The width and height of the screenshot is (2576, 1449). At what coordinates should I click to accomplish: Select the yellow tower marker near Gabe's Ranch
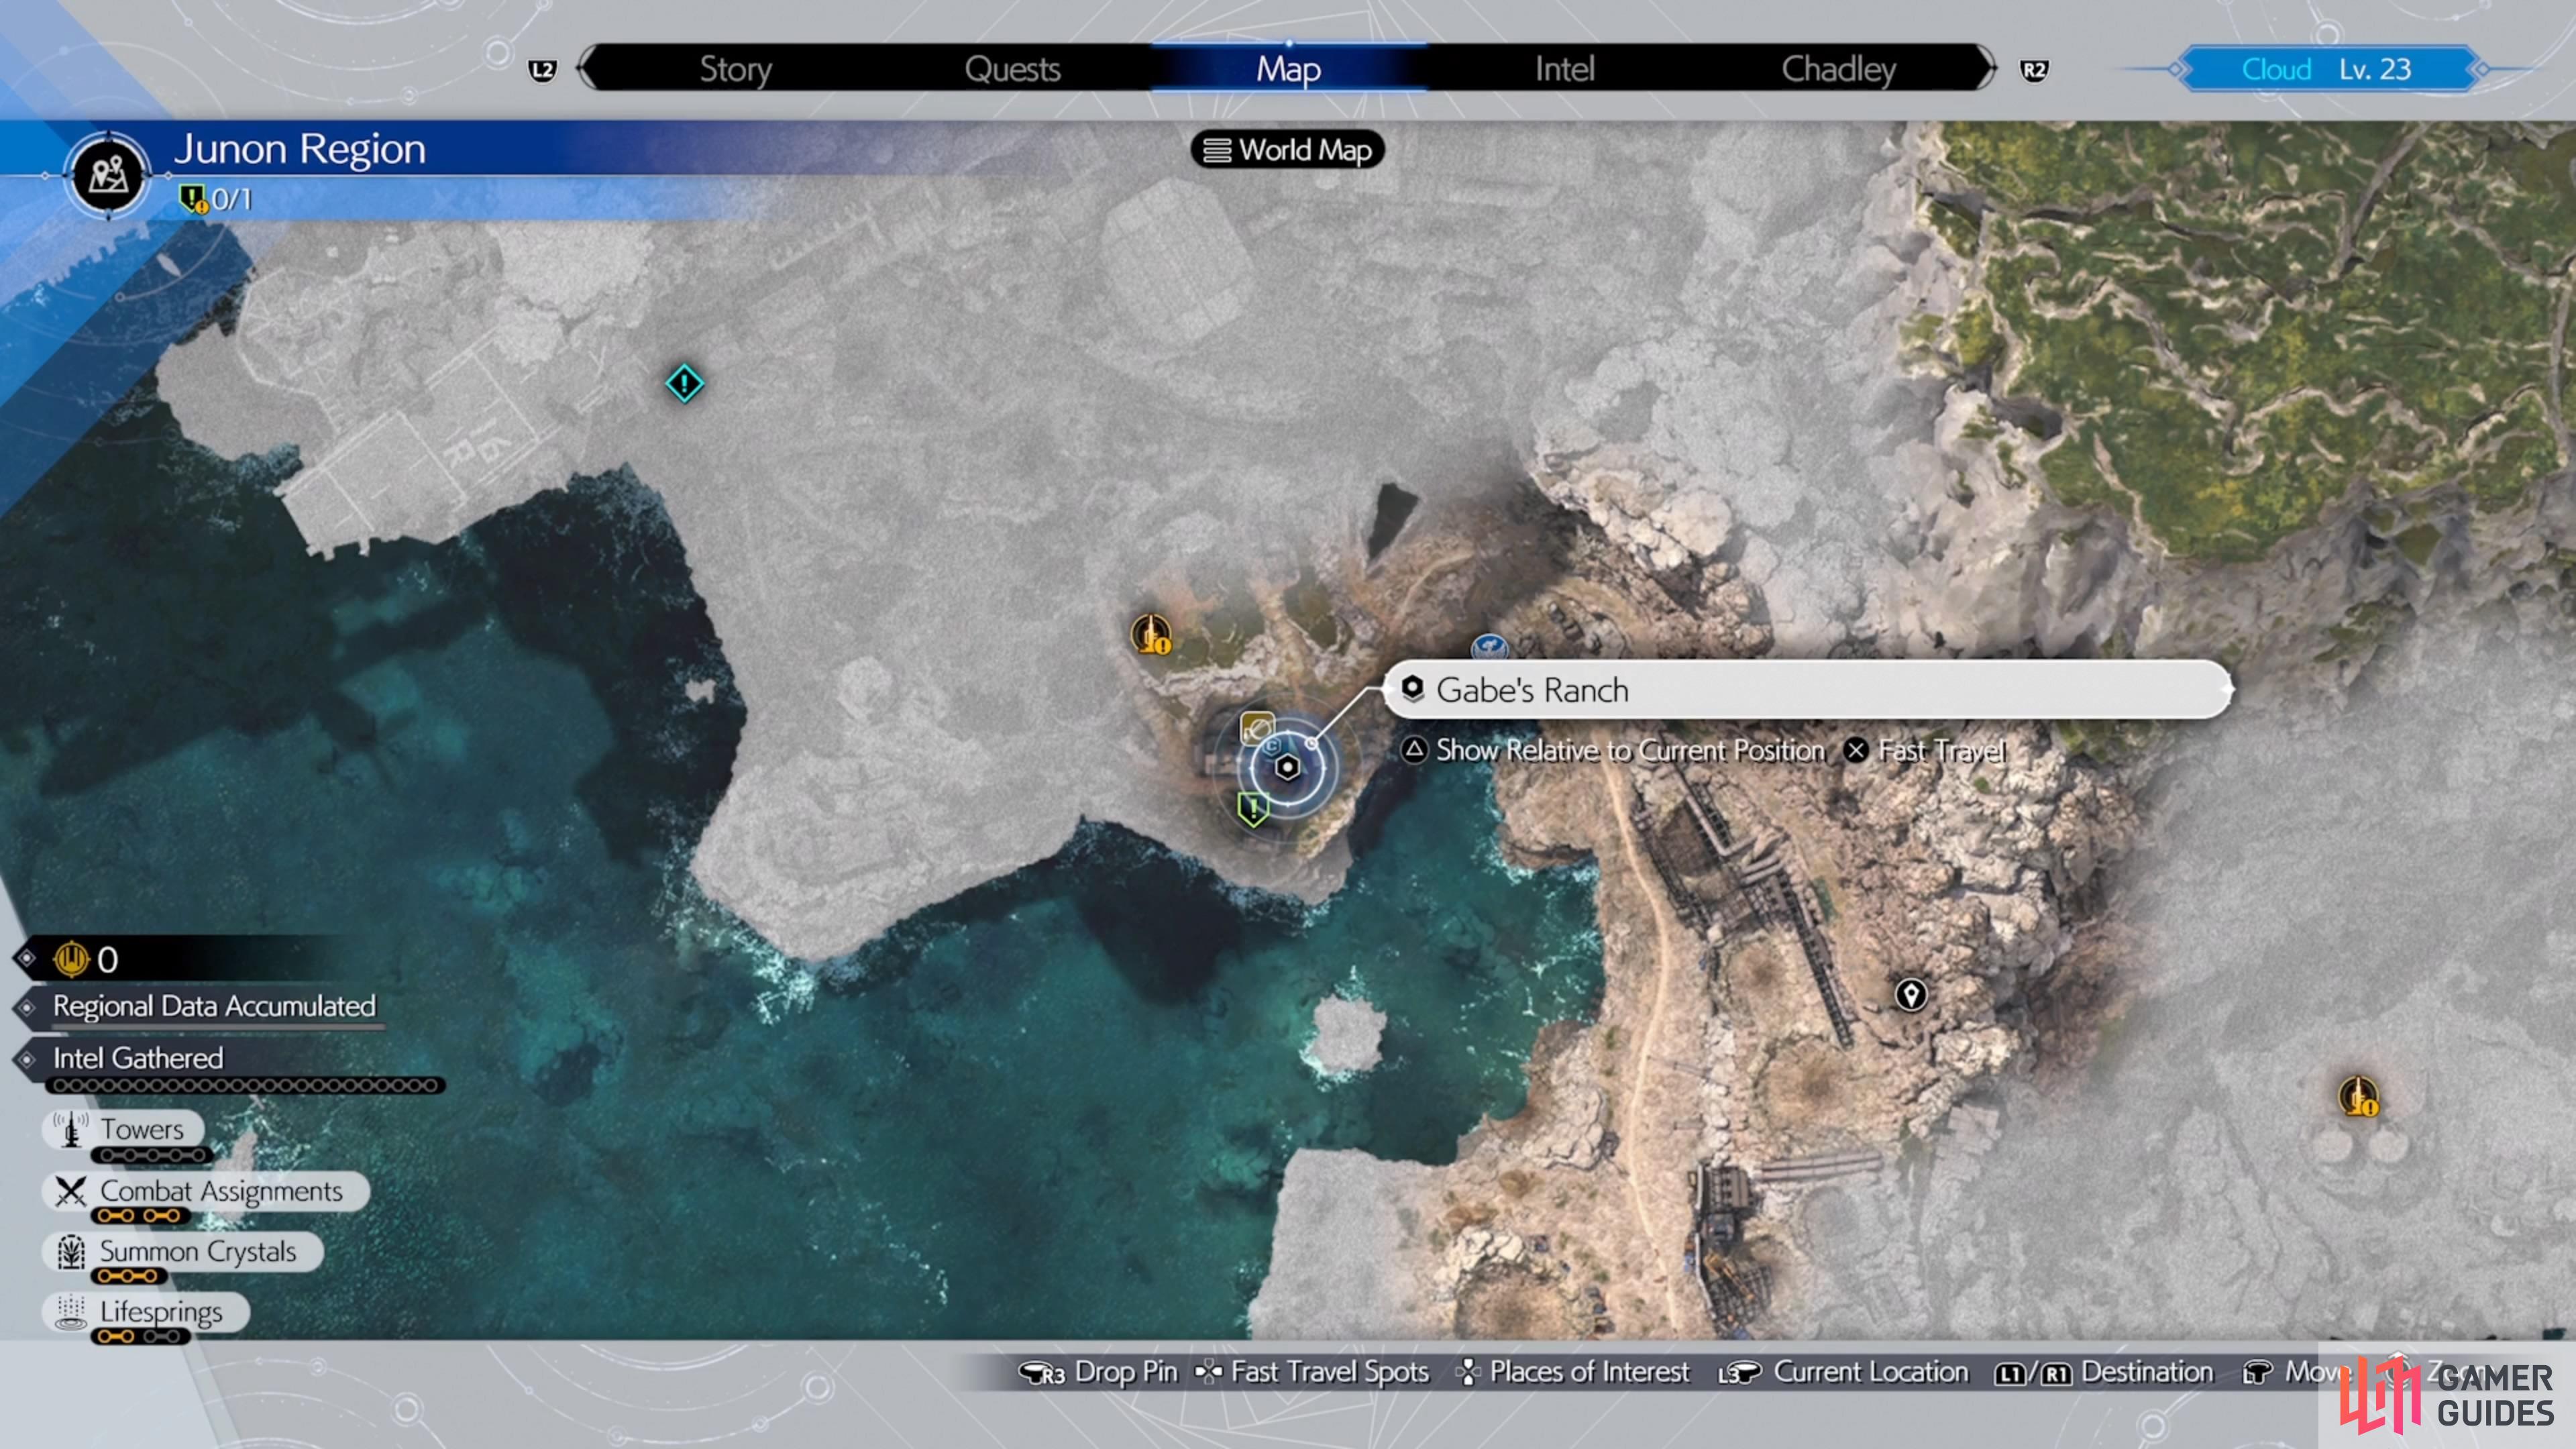point(1151,634)
